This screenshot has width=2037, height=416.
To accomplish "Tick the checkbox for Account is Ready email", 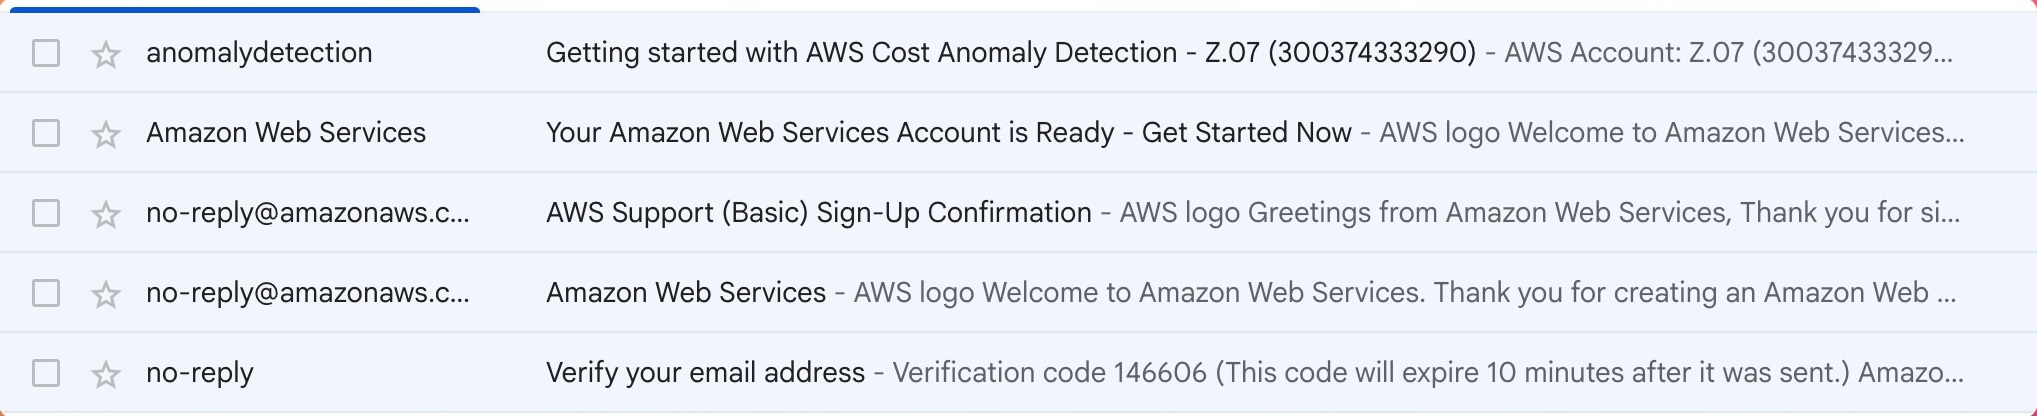I will click(46, 133).
